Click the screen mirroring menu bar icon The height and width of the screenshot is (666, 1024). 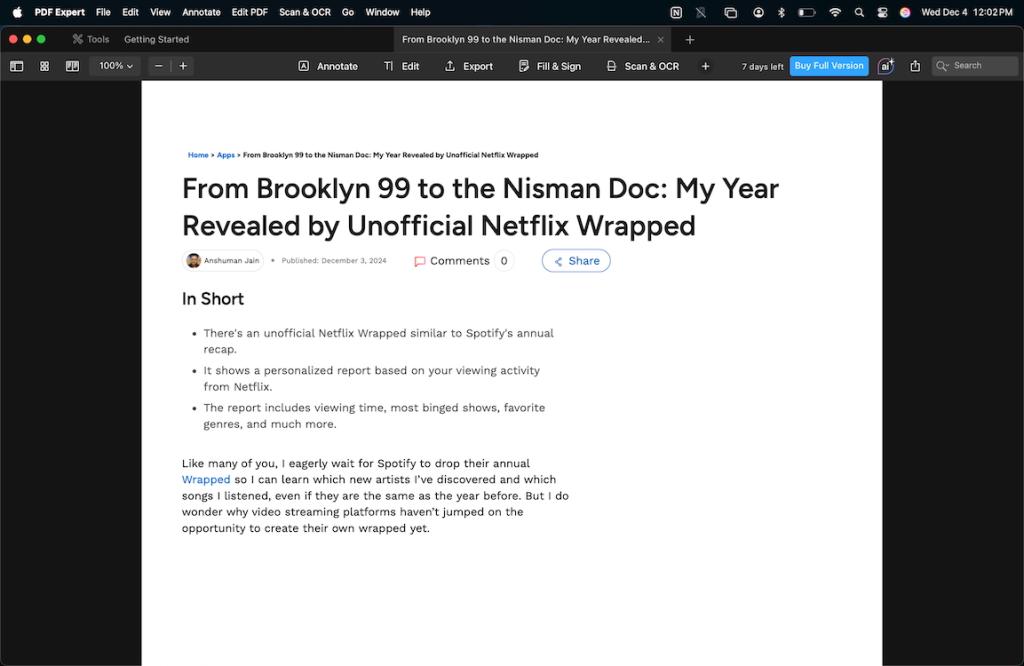pos(731,12)
